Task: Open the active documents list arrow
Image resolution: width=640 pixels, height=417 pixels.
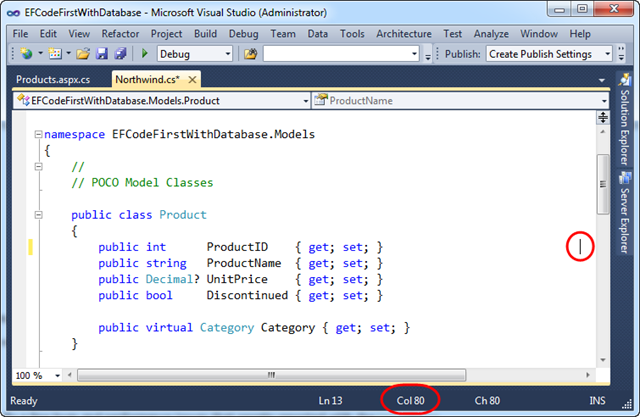Action: [602, 80]
